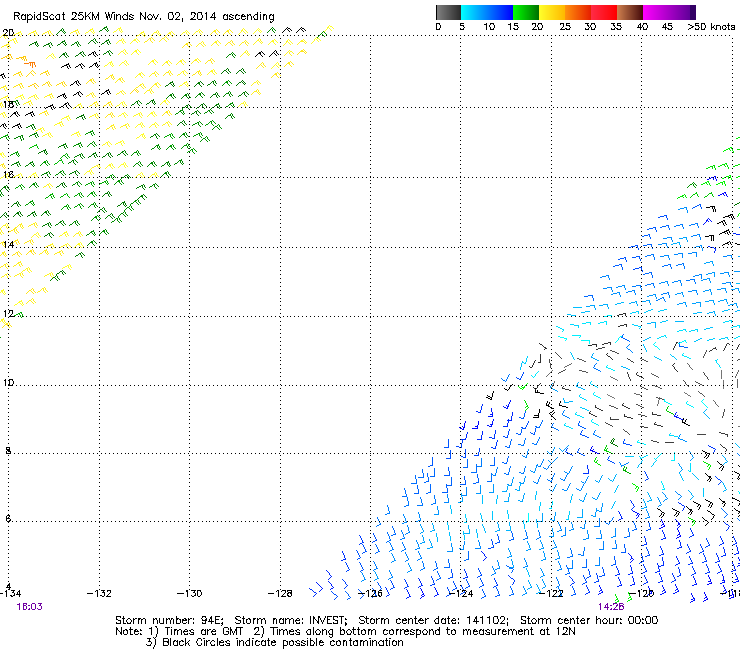Click the ">50 knots" legend label
The image size is (740, 650).
711,26
